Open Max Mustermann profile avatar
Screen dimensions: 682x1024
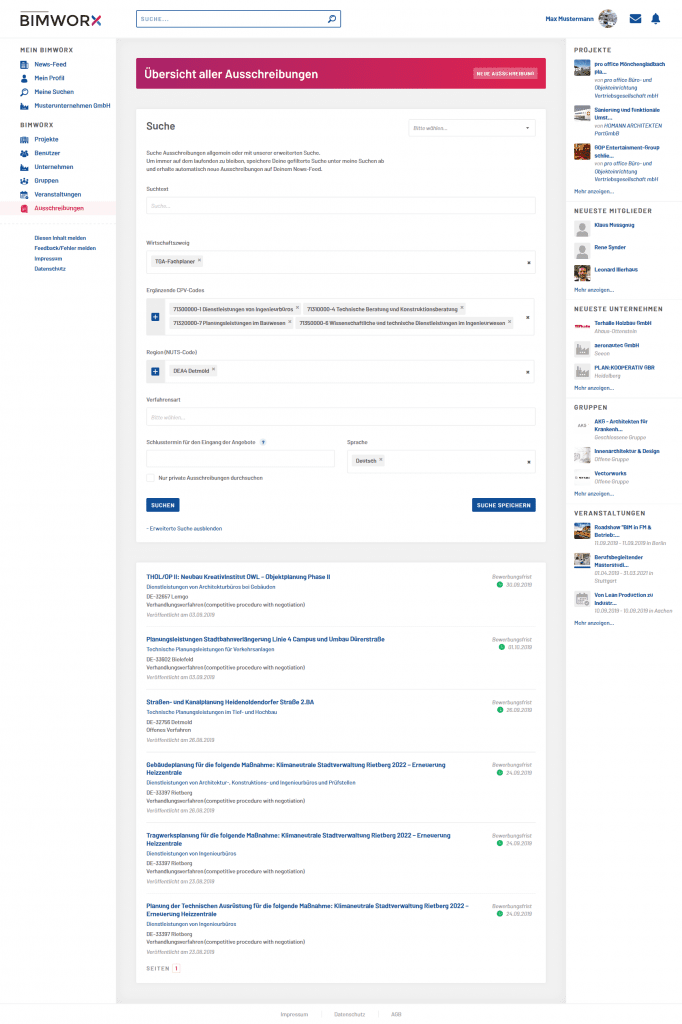point(607,19)
